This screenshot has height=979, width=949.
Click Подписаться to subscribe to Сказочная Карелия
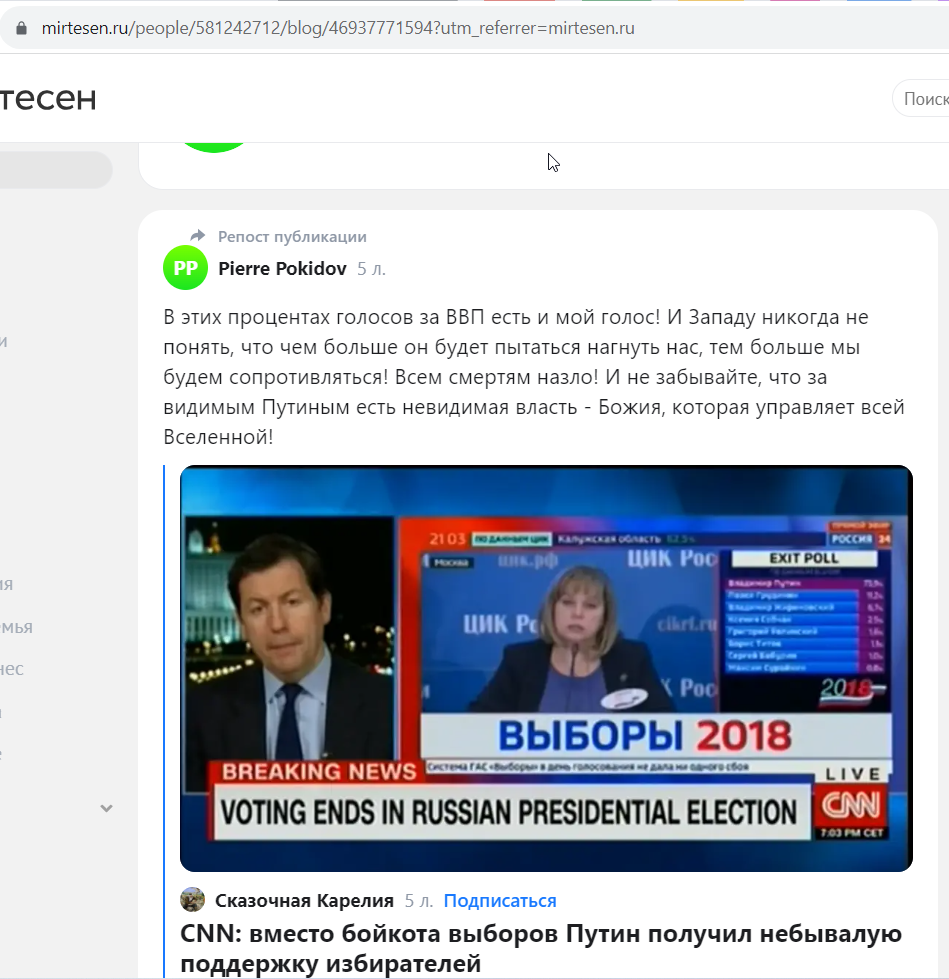click(x=500, y=900)
